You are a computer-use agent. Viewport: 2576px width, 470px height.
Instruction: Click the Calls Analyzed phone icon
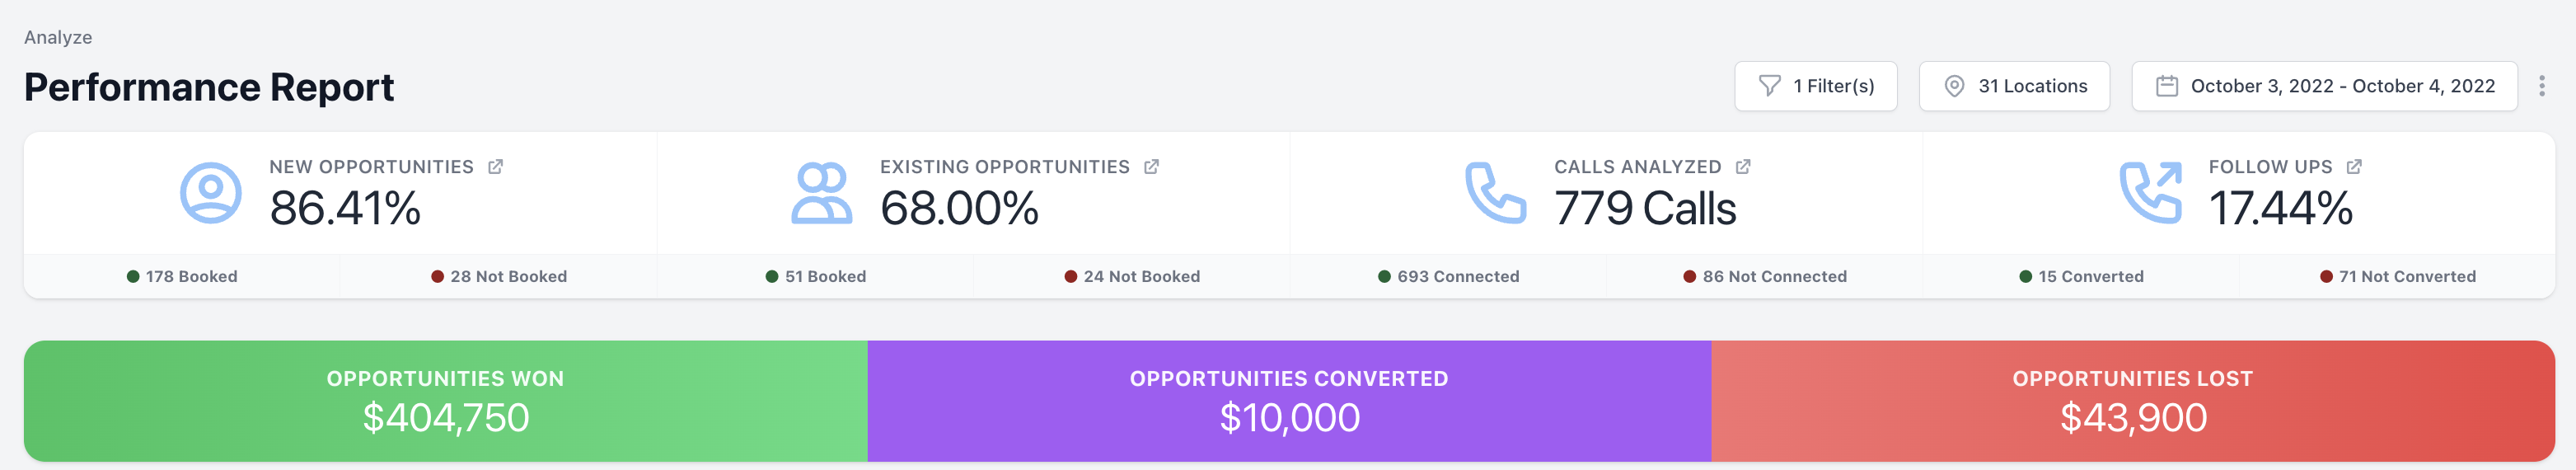coord(1496,193)
